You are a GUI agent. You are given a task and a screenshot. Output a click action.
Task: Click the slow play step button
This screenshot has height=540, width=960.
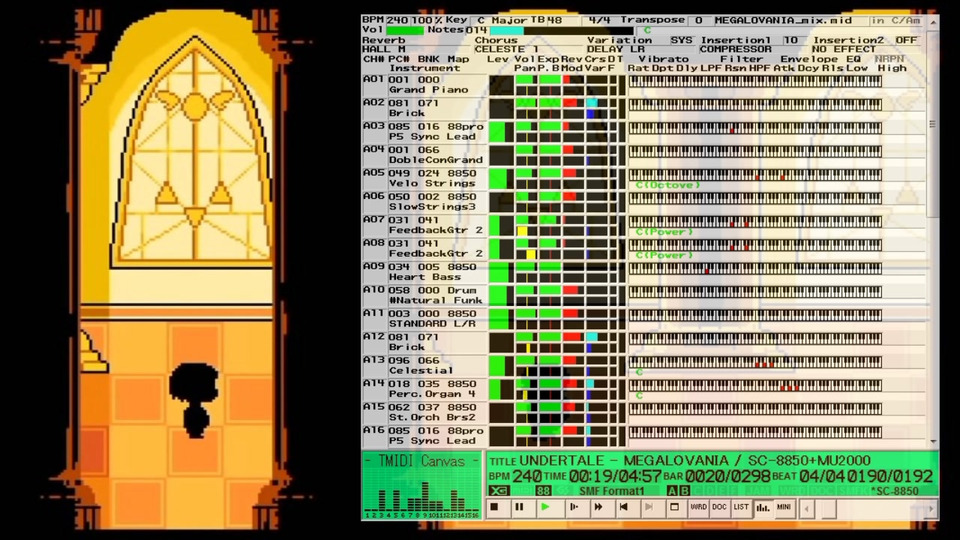click(573, 507)
